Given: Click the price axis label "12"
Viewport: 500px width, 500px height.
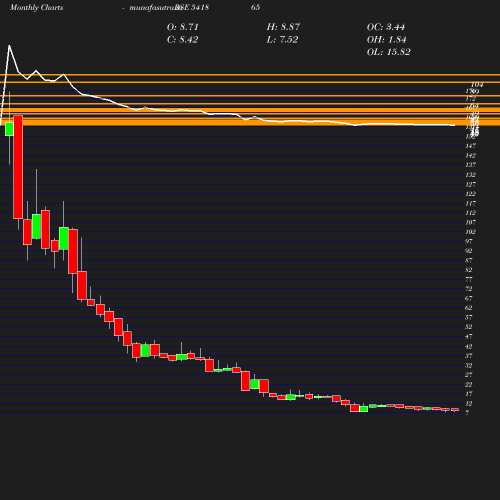Looking at the screenshot, I should click(x=469, y=403).
